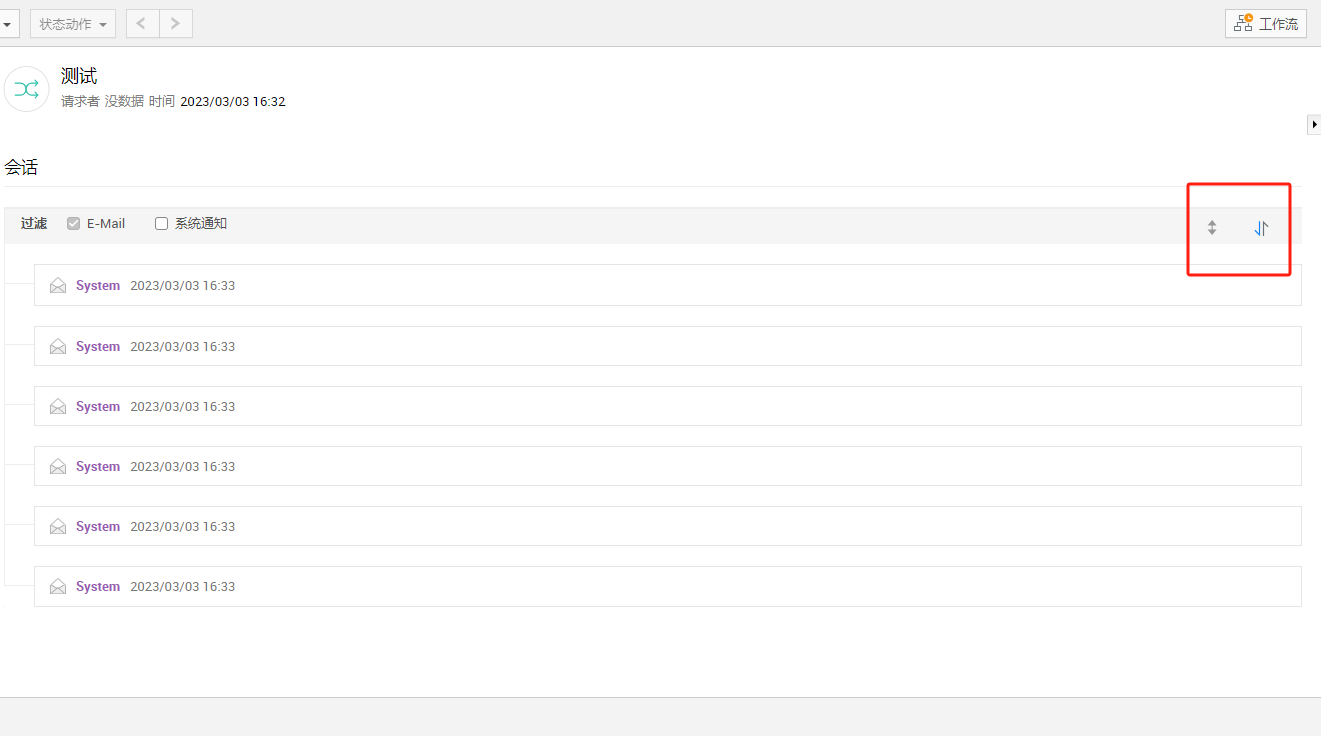Image resolution: width=1321 pixels, height=736 pixels.
Task: Open the 工作流 workflow view
Action: [x=1265, y=24]
